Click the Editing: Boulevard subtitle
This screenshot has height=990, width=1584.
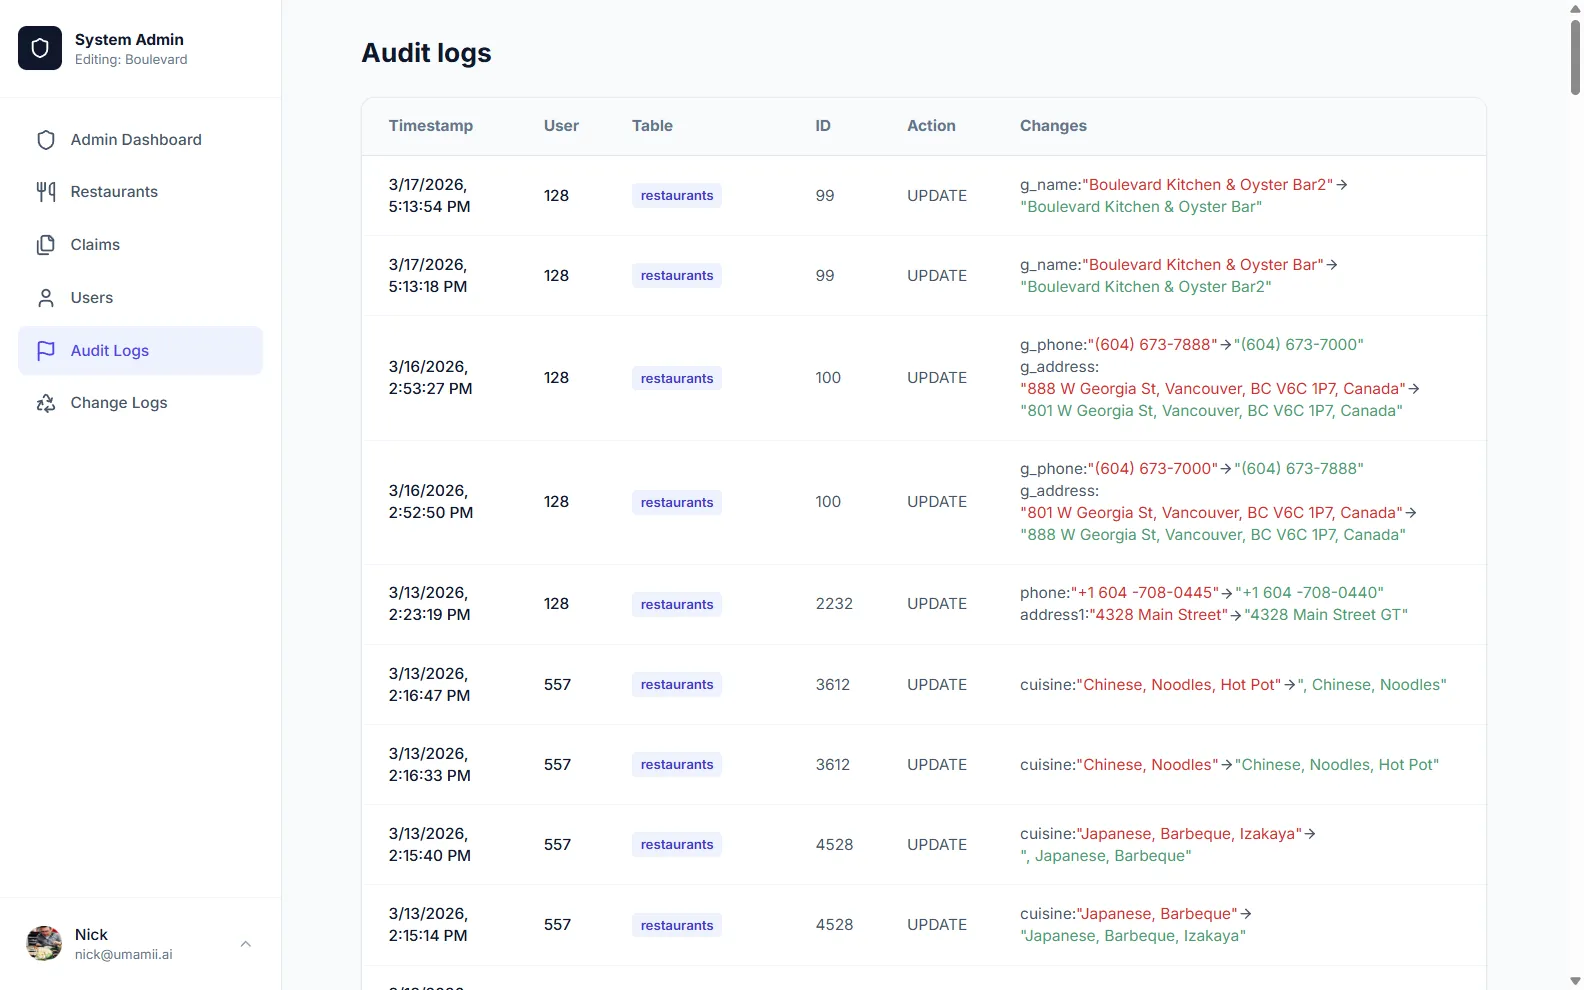(x=131, y=60)
